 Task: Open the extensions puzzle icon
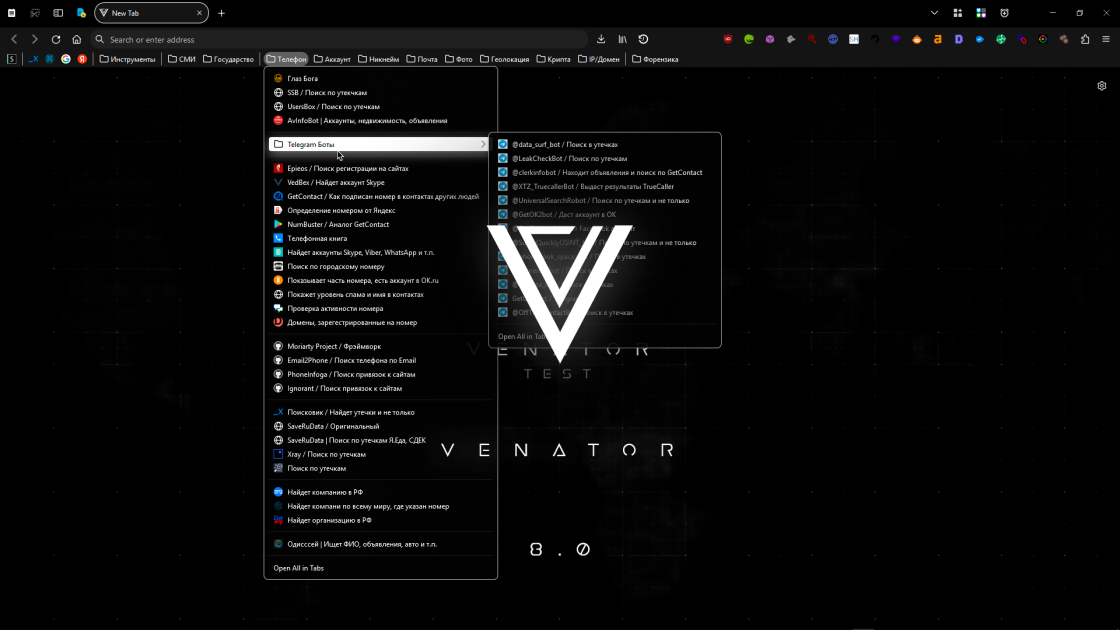[1085, 39]
